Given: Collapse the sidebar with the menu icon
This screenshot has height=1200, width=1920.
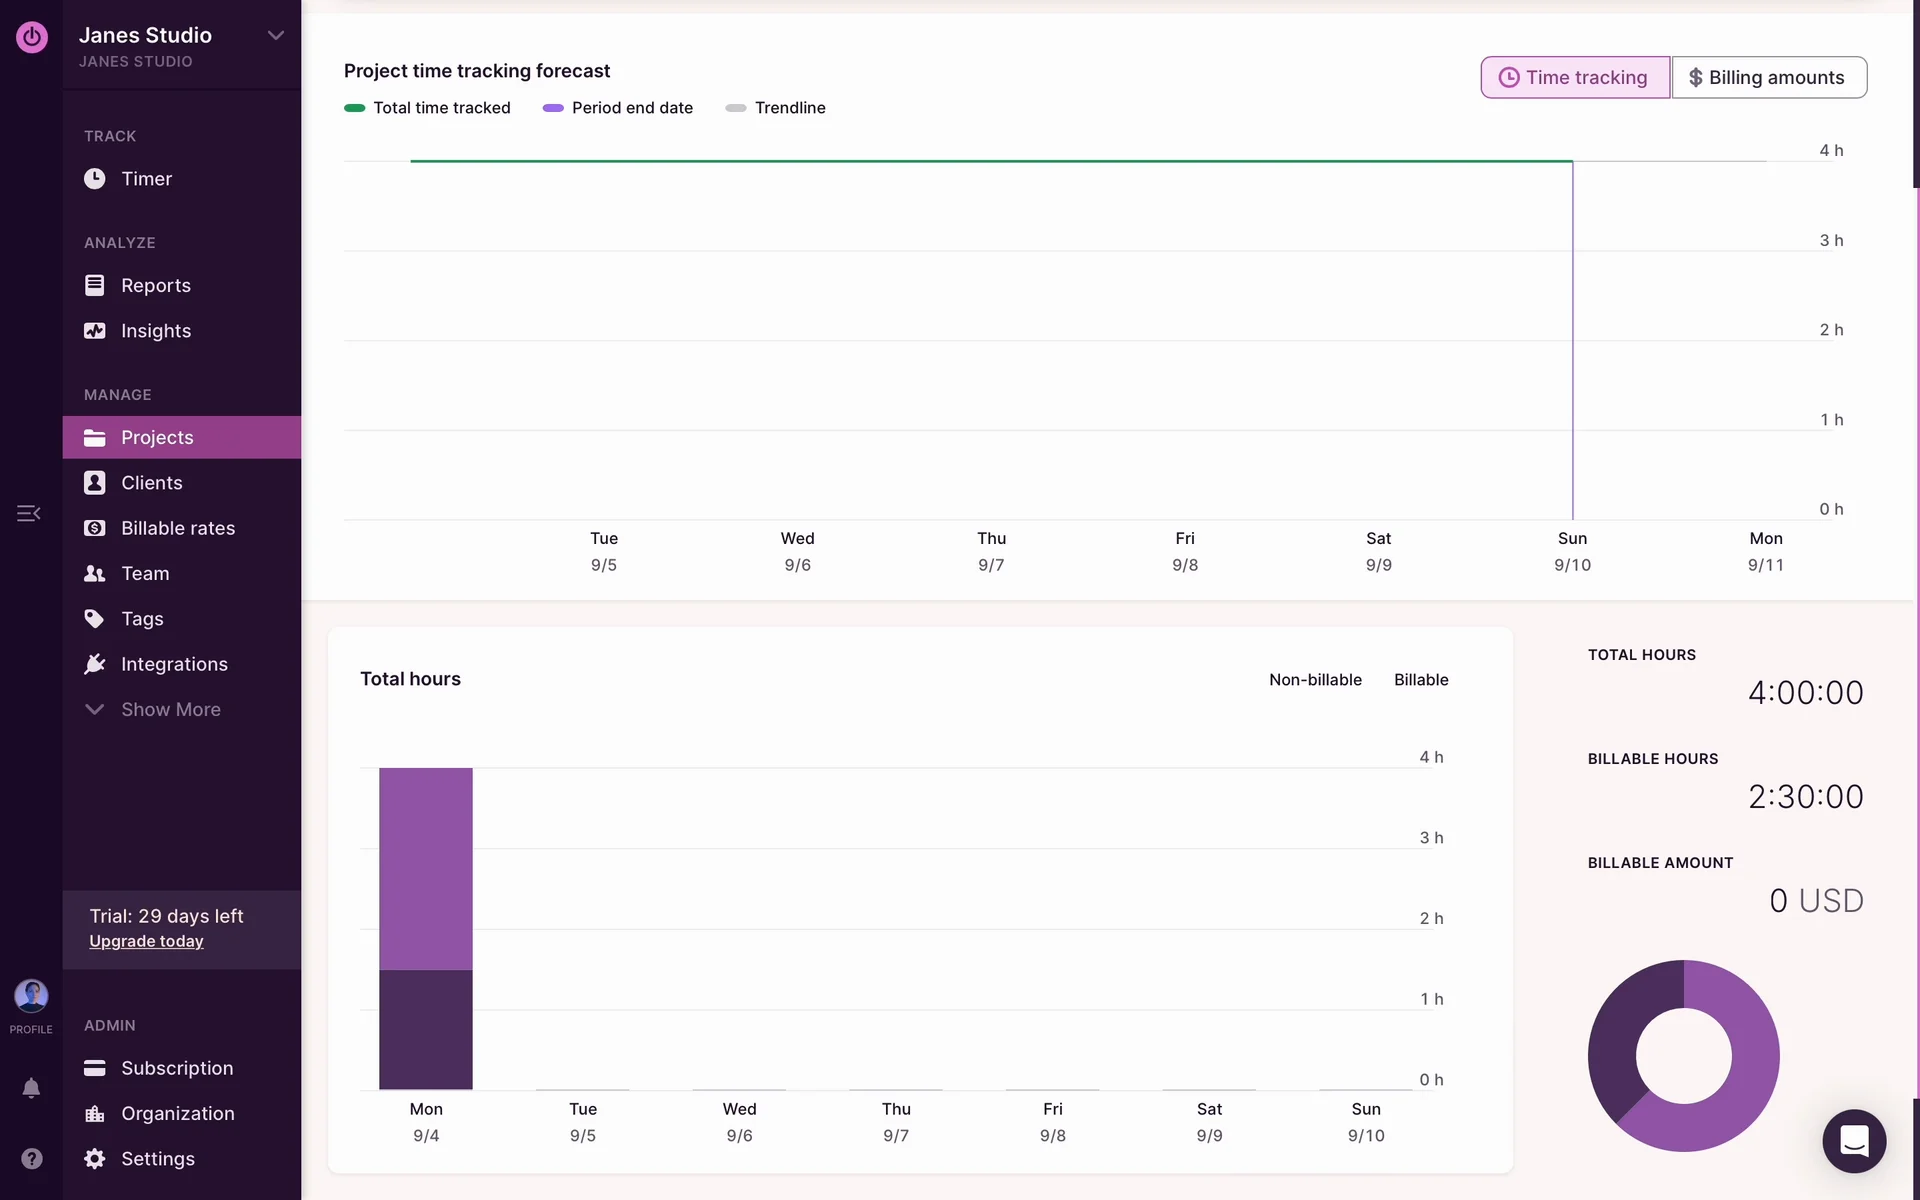Looking at the screenshot, I should pos(28,513).
